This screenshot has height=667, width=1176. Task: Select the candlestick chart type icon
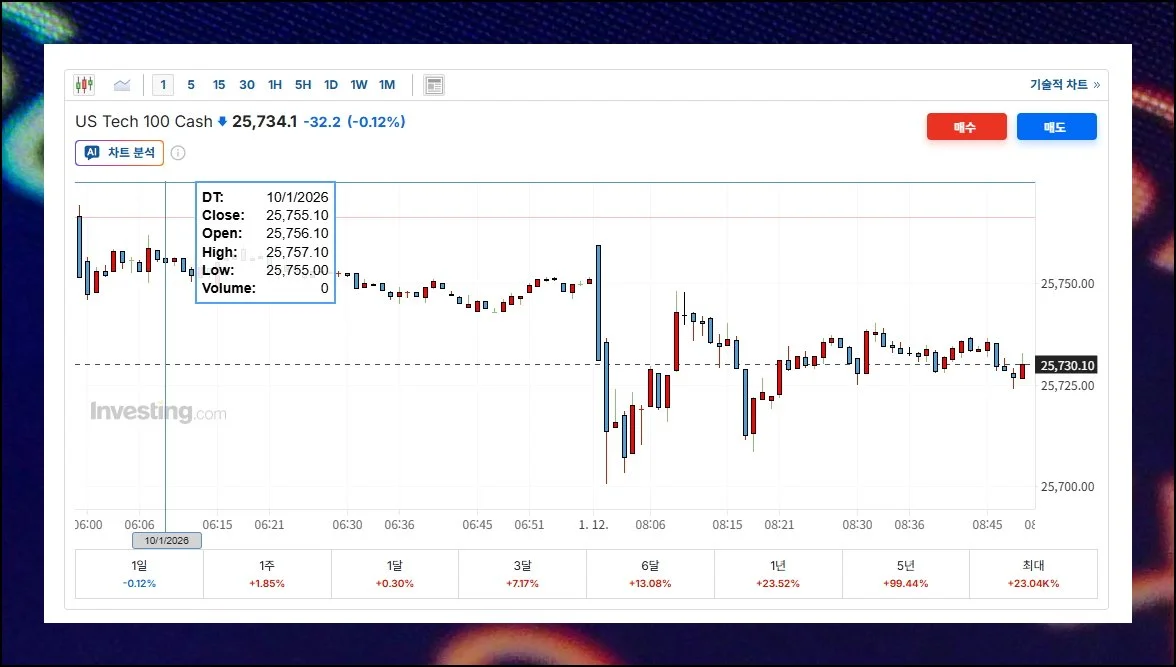tap(84, 85)
